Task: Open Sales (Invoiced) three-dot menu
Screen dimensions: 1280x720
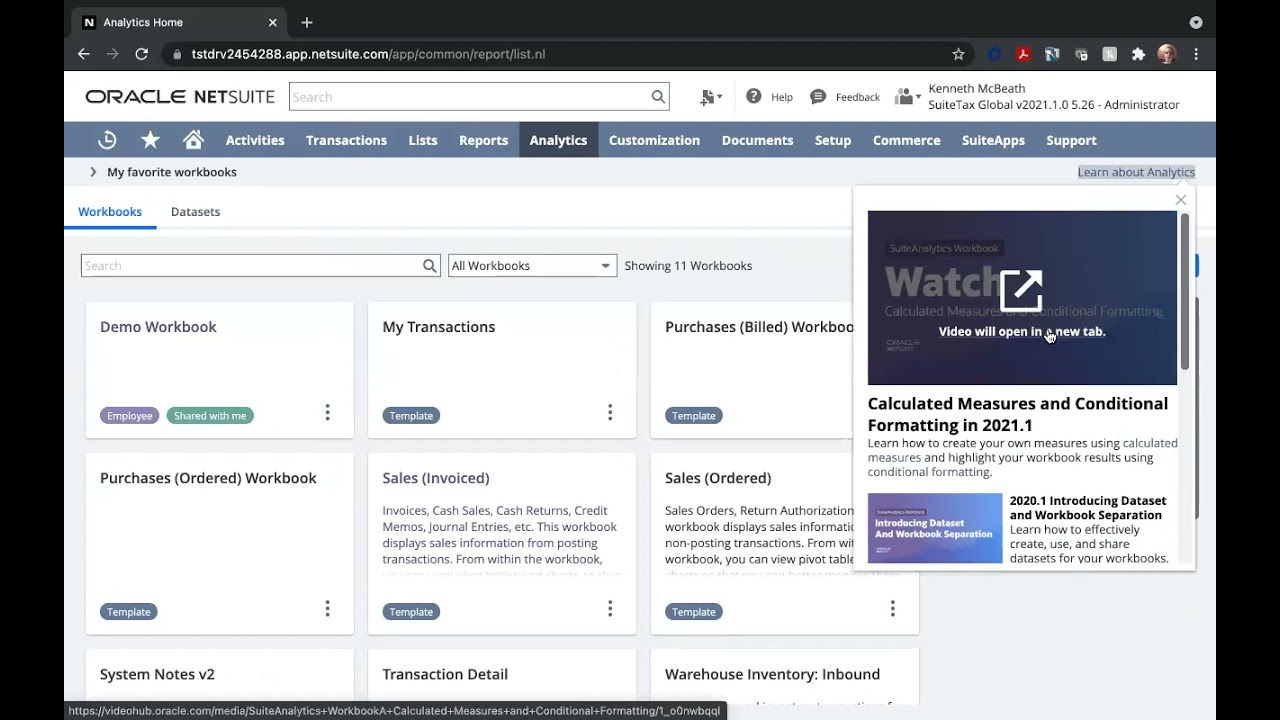Action: [610, 608]
